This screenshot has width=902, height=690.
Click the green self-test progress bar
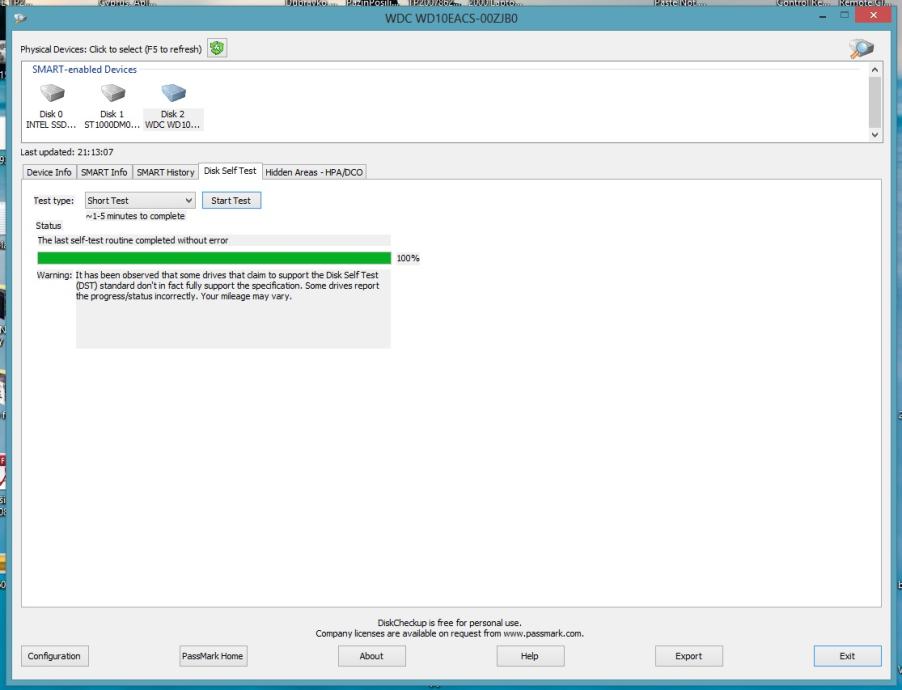coord(214,258)
